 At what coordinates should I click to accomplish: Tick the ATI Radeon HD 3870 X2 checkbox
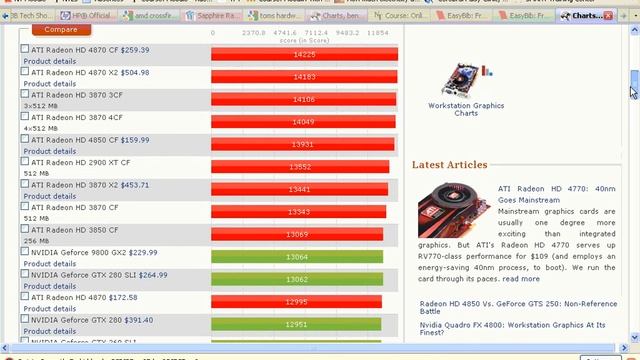pos(25,184)
